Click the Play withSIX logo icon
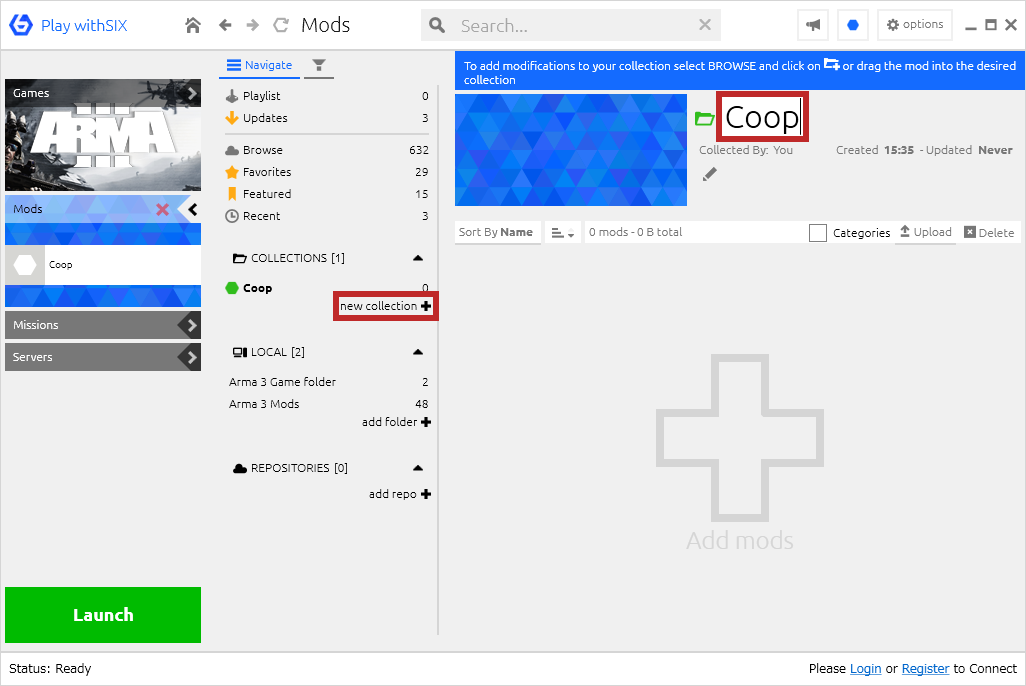 21,26
